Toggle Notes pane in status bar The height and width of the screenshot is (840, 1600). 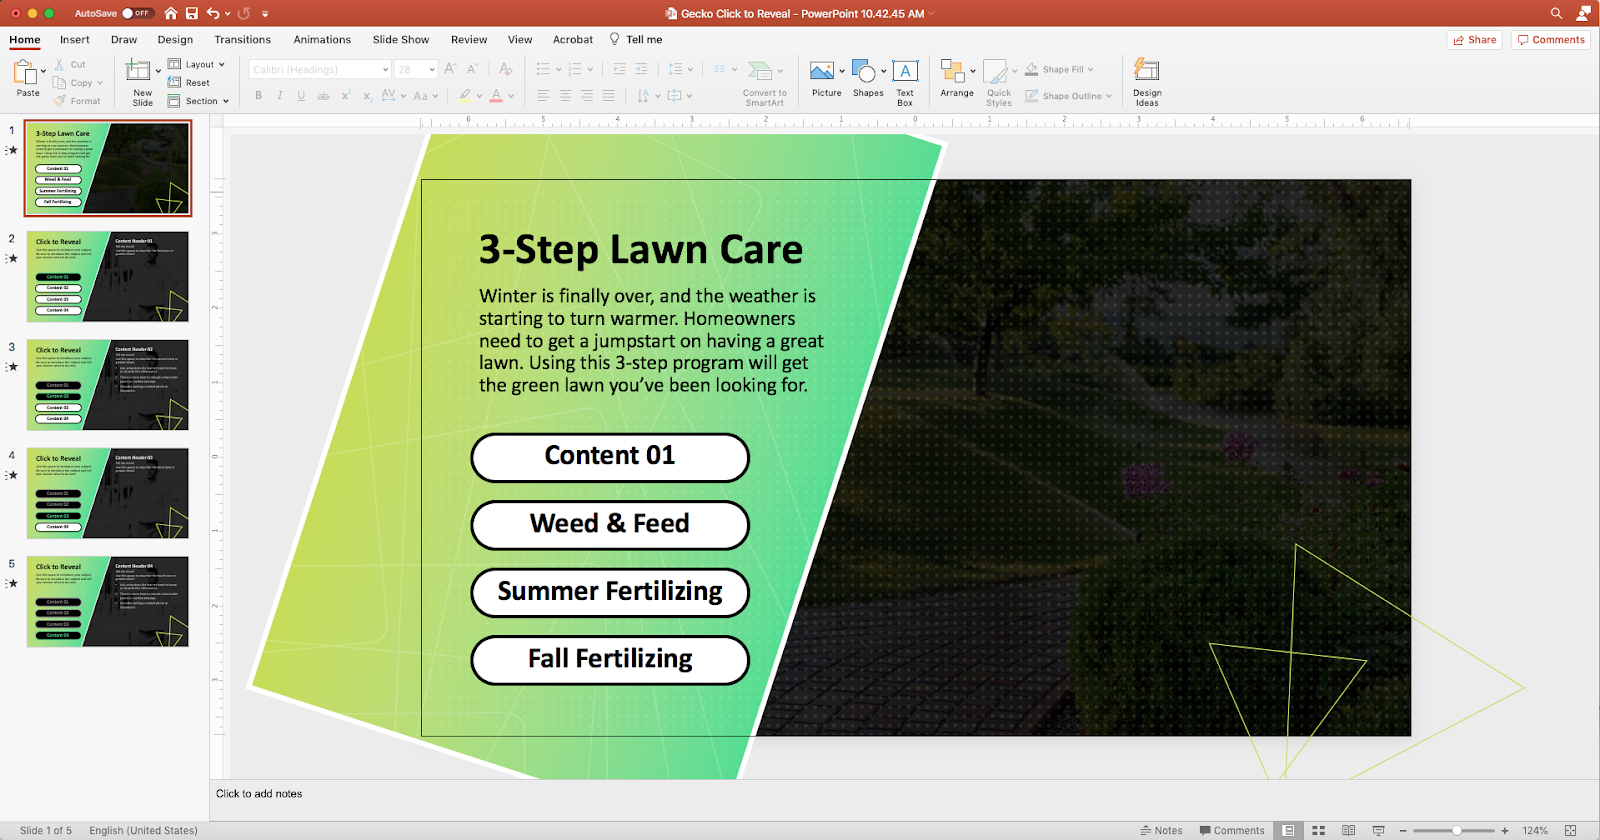(x=1161, y=830)
